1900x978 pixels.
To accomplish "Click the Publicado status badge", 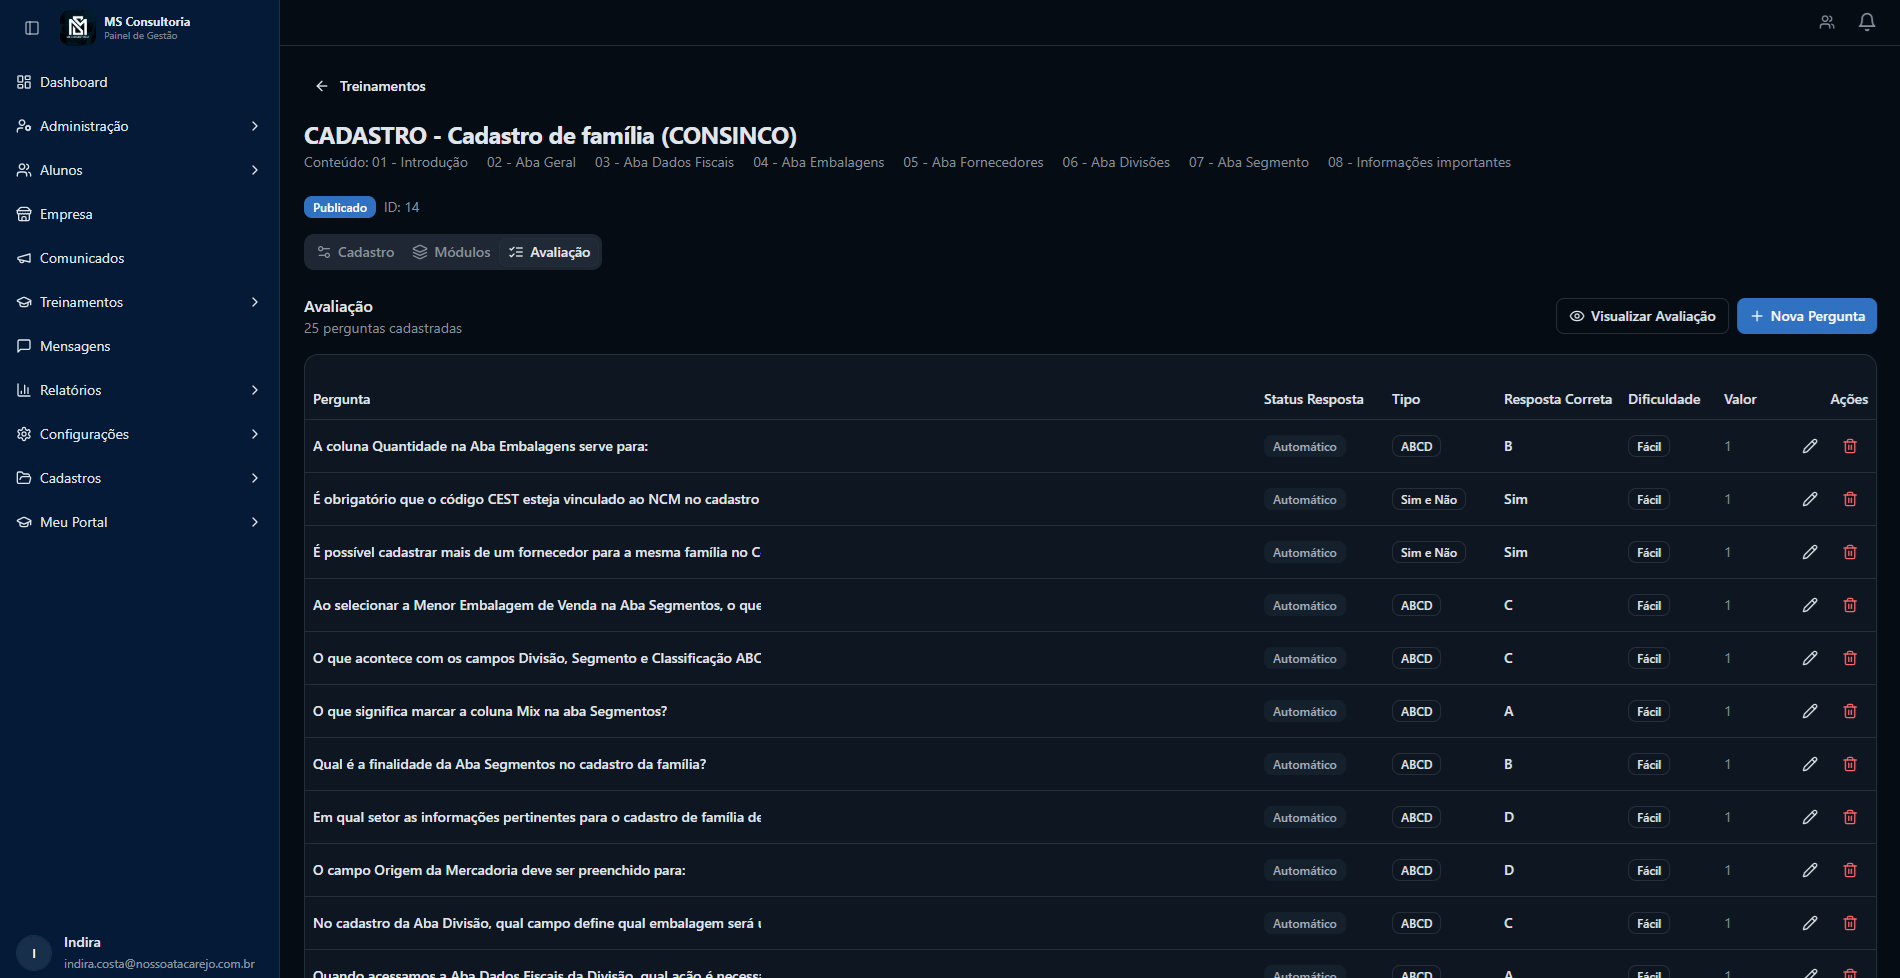I will pos(340,207).
